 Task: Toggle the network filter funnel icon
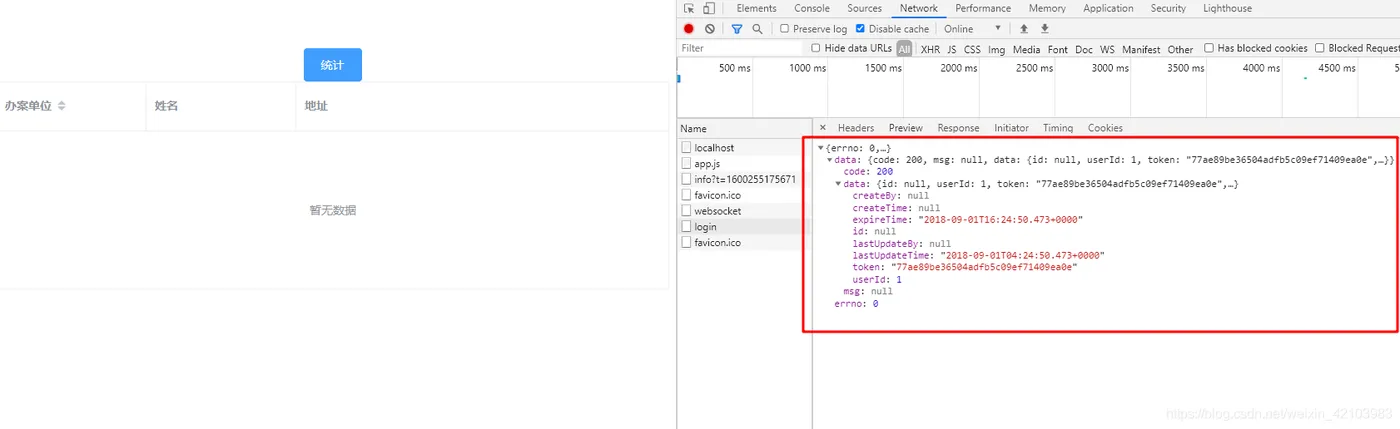coord(737,29)
